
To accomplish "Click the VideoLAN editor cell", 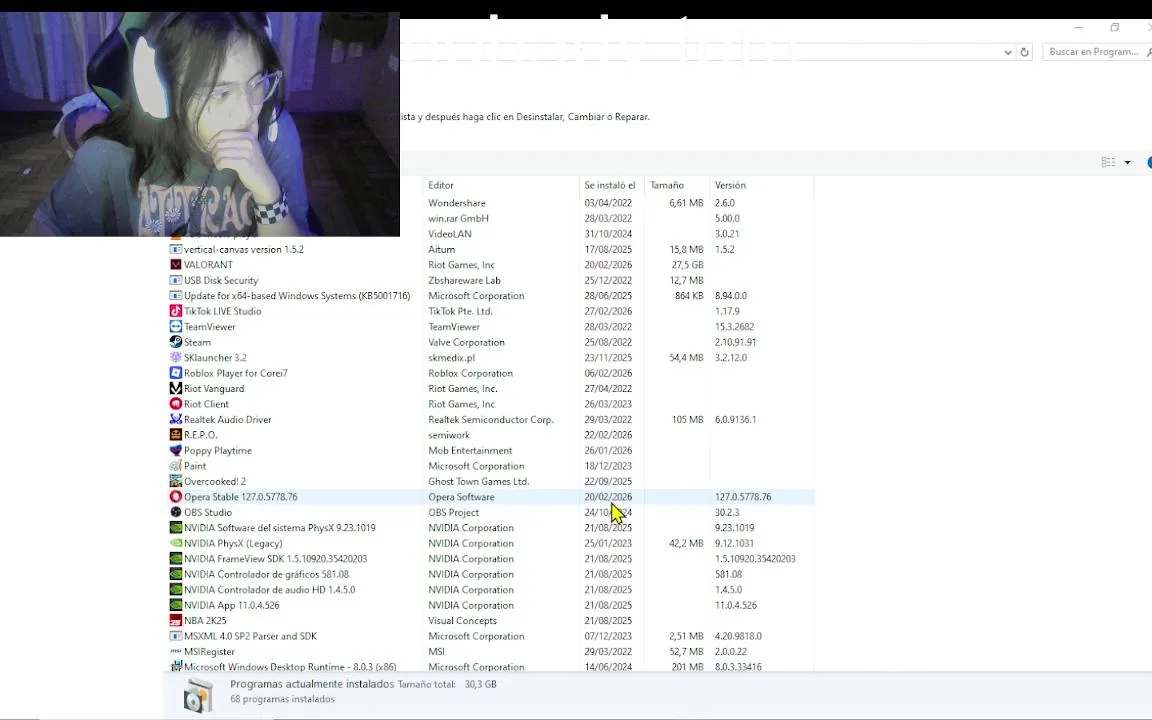I will coord(450,234).
